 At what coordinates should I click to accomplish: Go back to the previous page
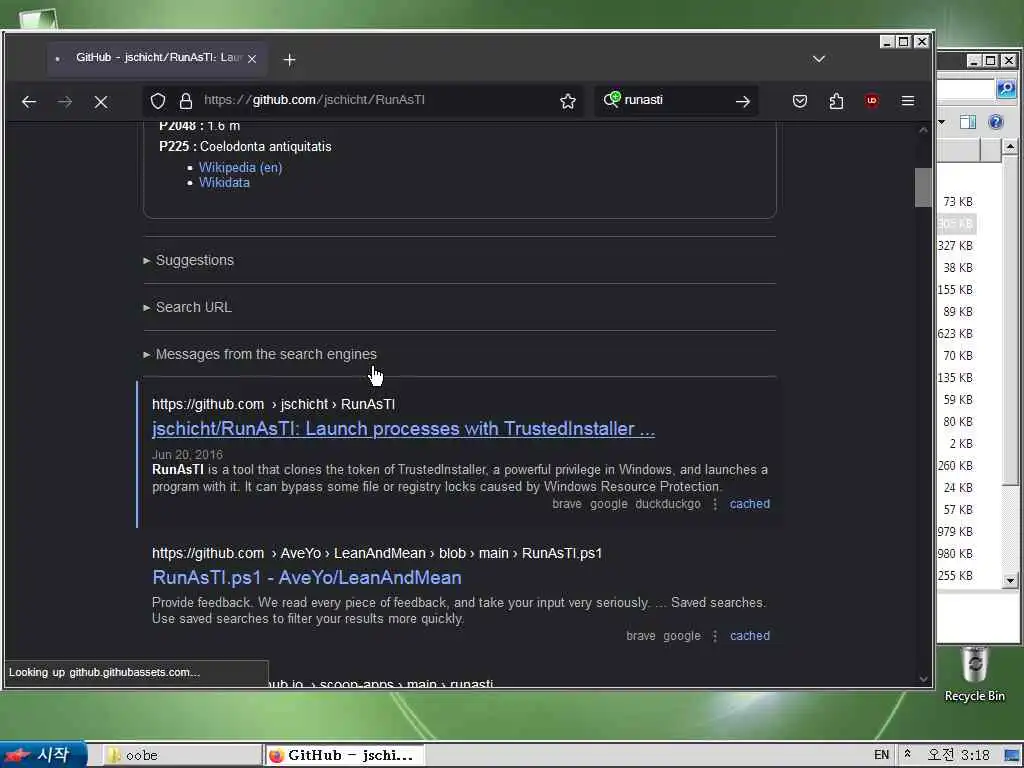28,101
